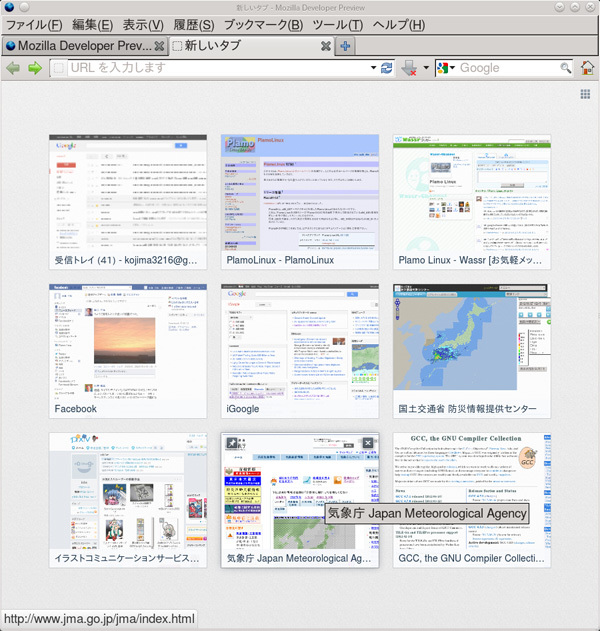Viewport: 600px width, 631px height.
Task: Click the 受信トレイ (41) caption text
Action: pyautogui.click(x=126, y=260)
